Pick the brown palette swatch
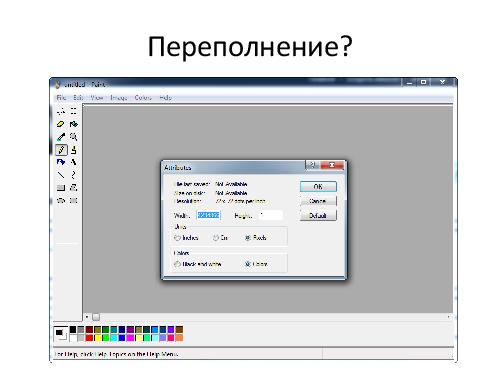Image resolution: width=500 pixels, height=375 pixels. (179, 330)
